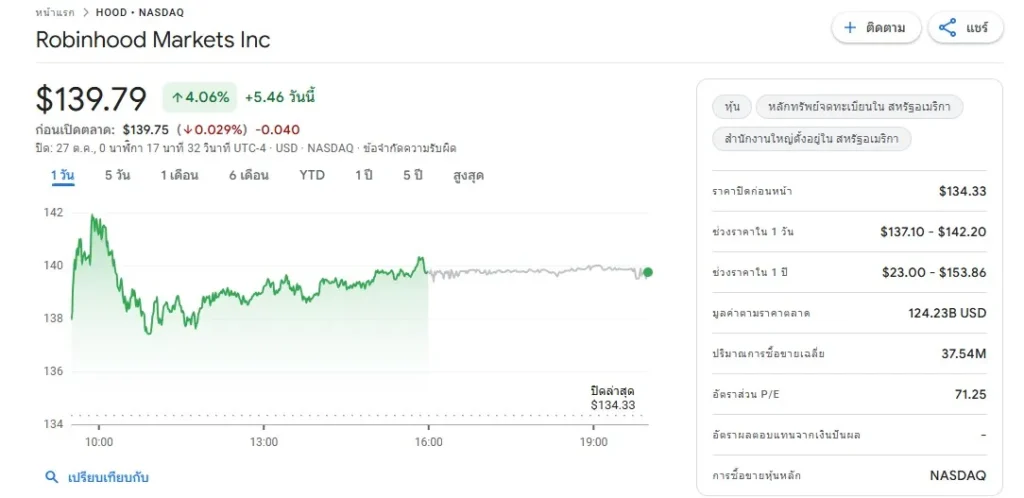The width and height of the screenshot is (1024, 498).
Task: Click the NASDAQ primary exchange value
Action: pos(958,476)
